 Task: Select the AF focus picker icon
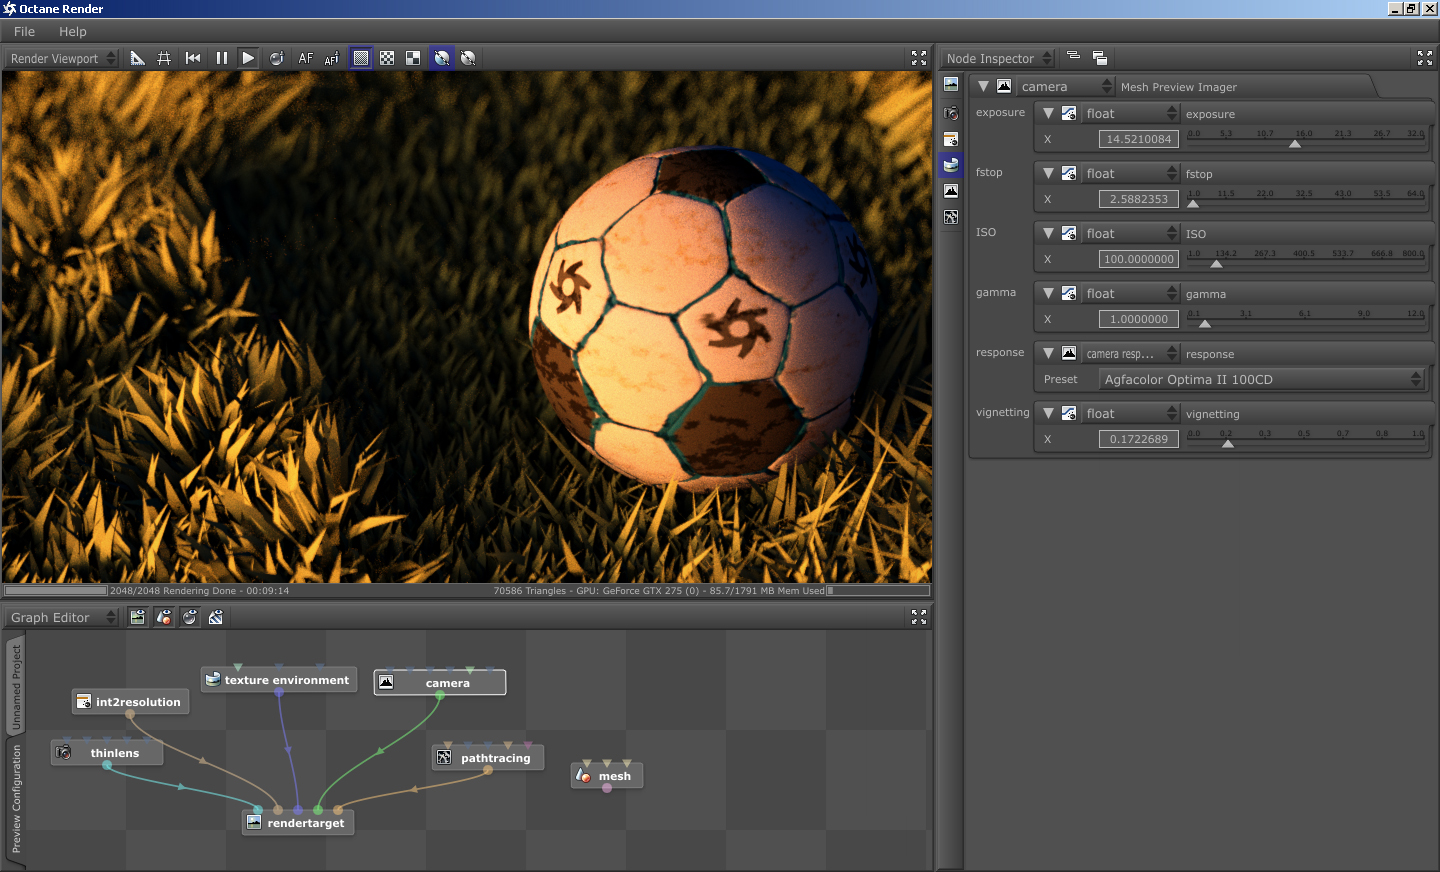332,58
